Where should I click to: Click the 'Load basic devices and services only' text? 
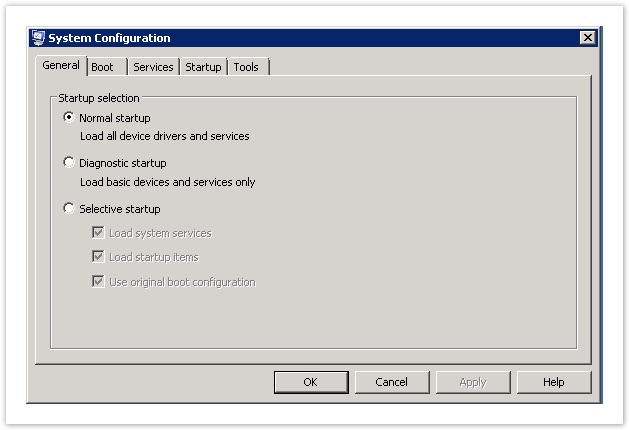tap(167, 182)
